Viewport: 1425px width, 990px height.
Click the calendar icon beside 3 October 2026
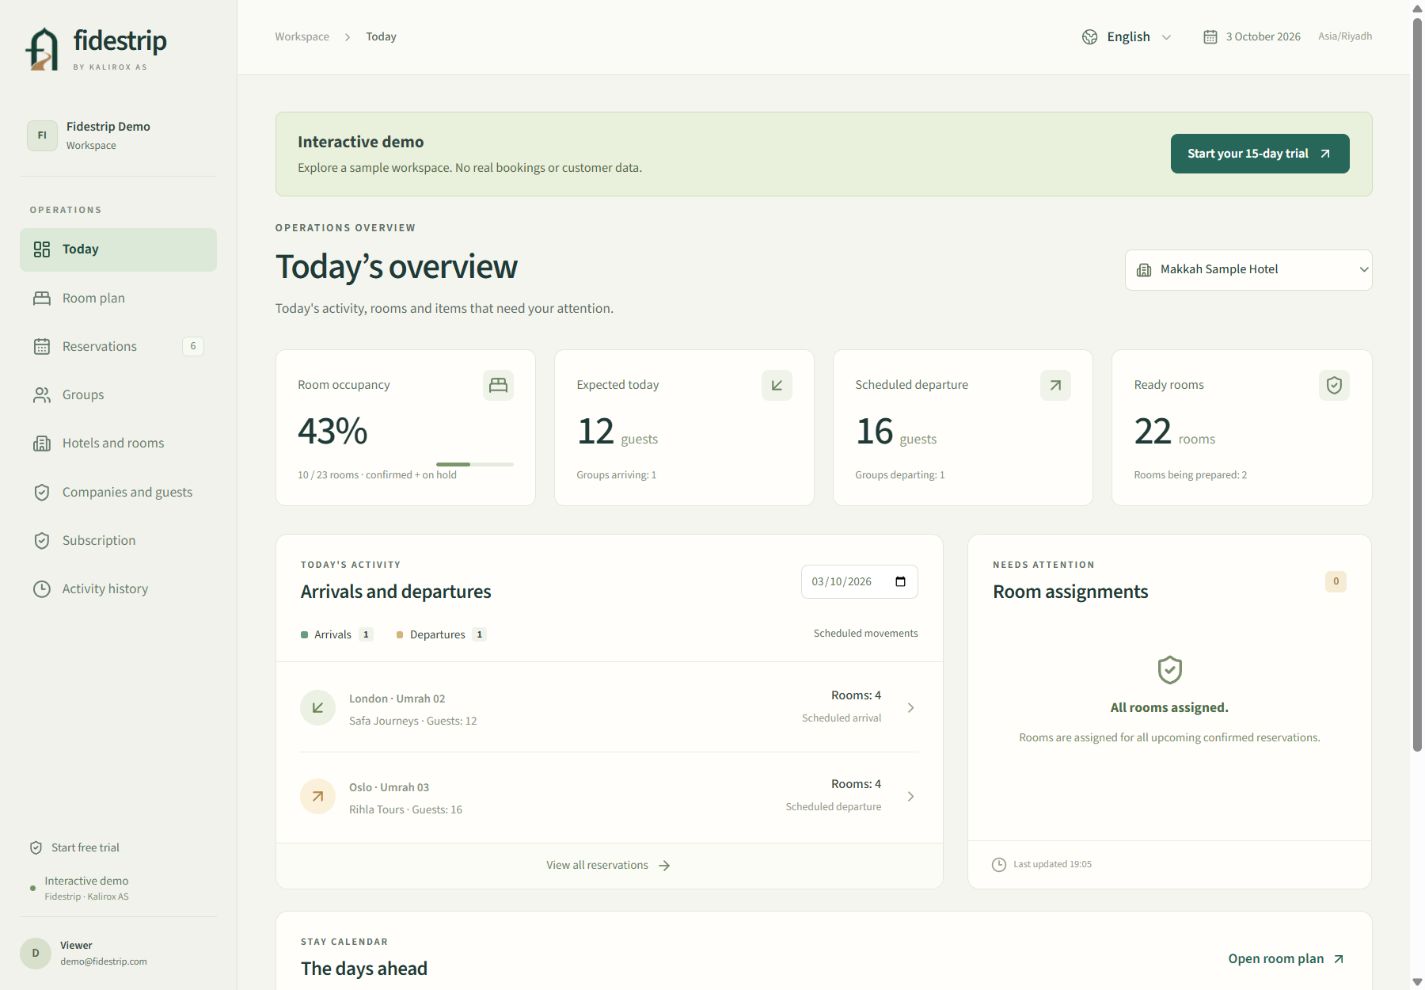(x=1210, y=37)
